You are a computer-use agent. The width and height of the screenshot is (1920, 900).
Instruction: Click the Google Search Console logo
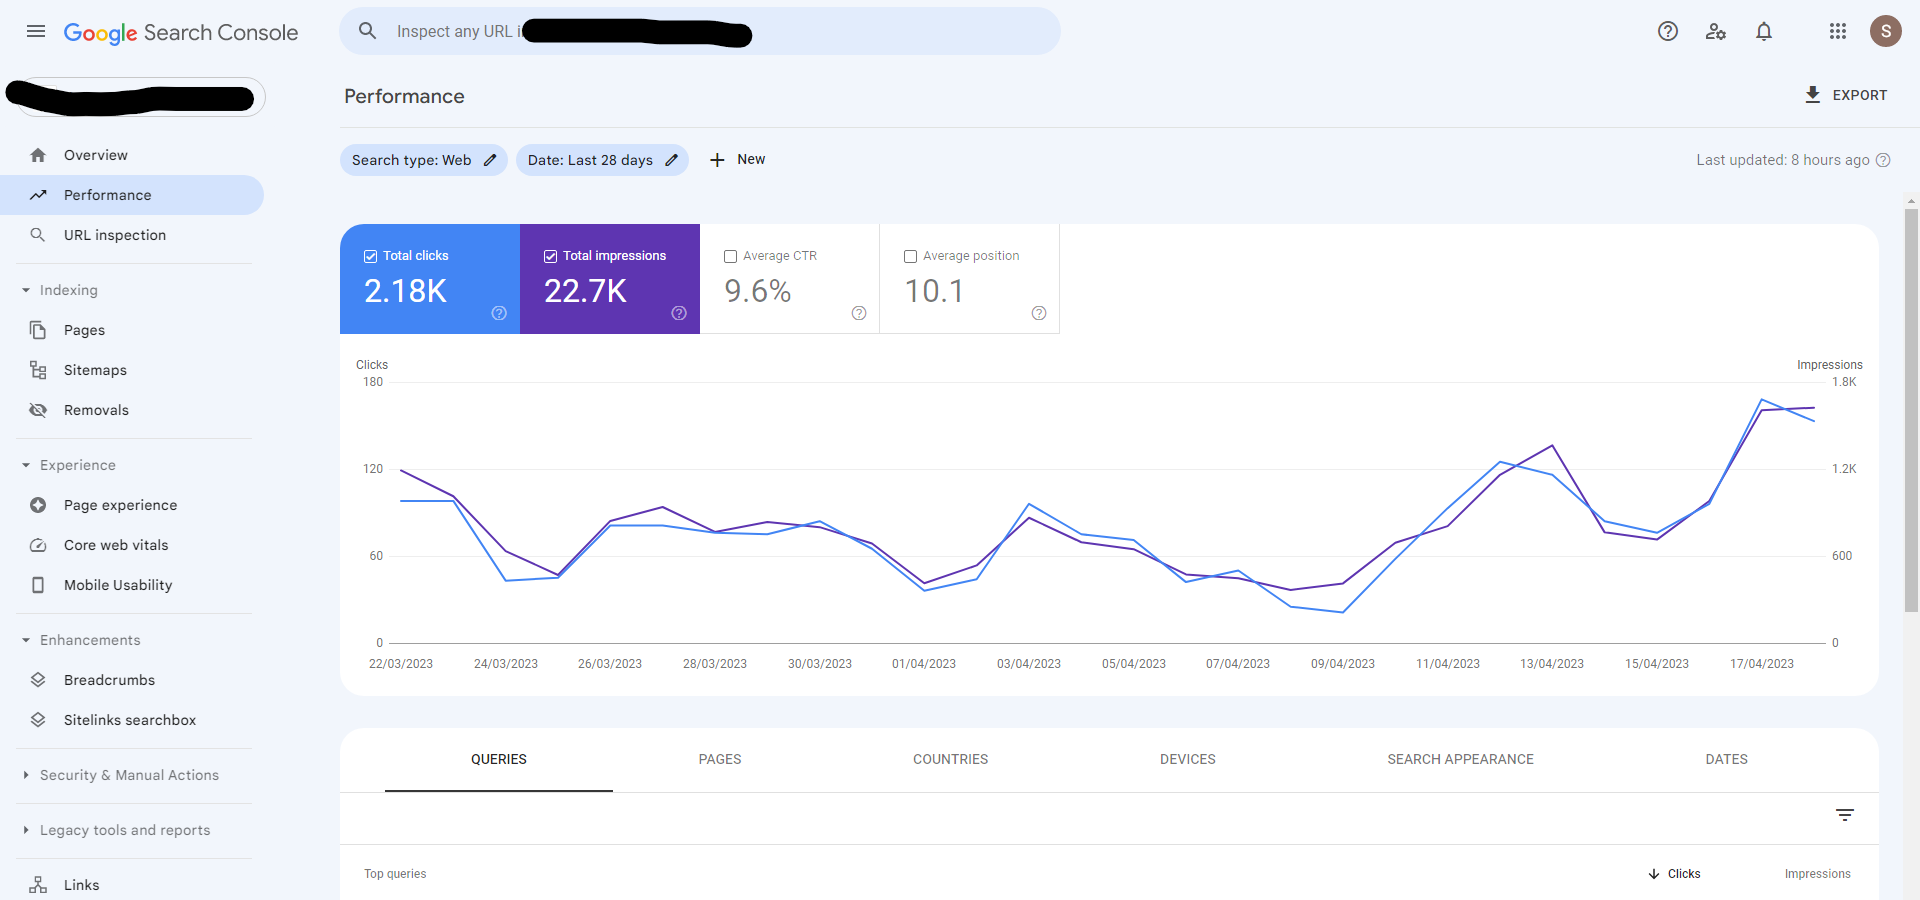click(181, 32)
